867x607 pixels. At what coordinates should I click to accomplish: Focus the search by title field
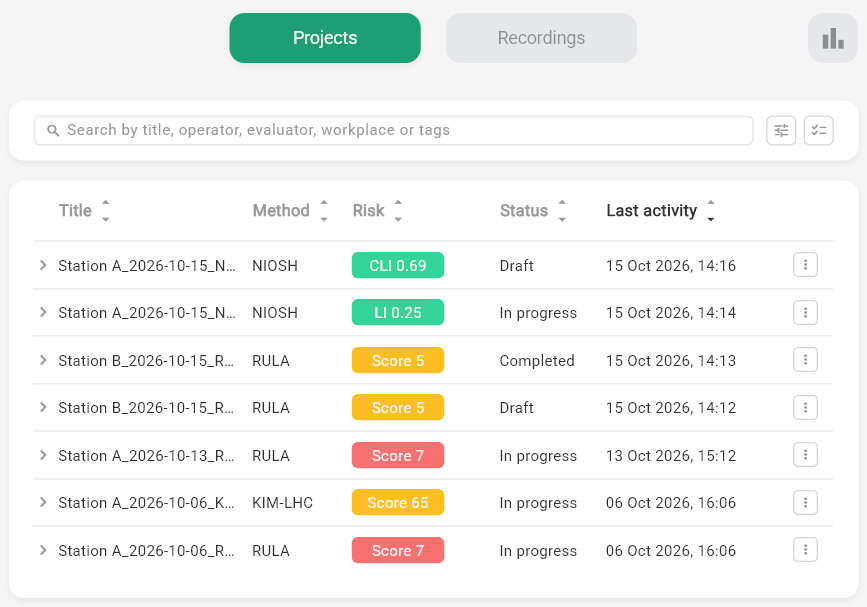[x=394, y=130]
